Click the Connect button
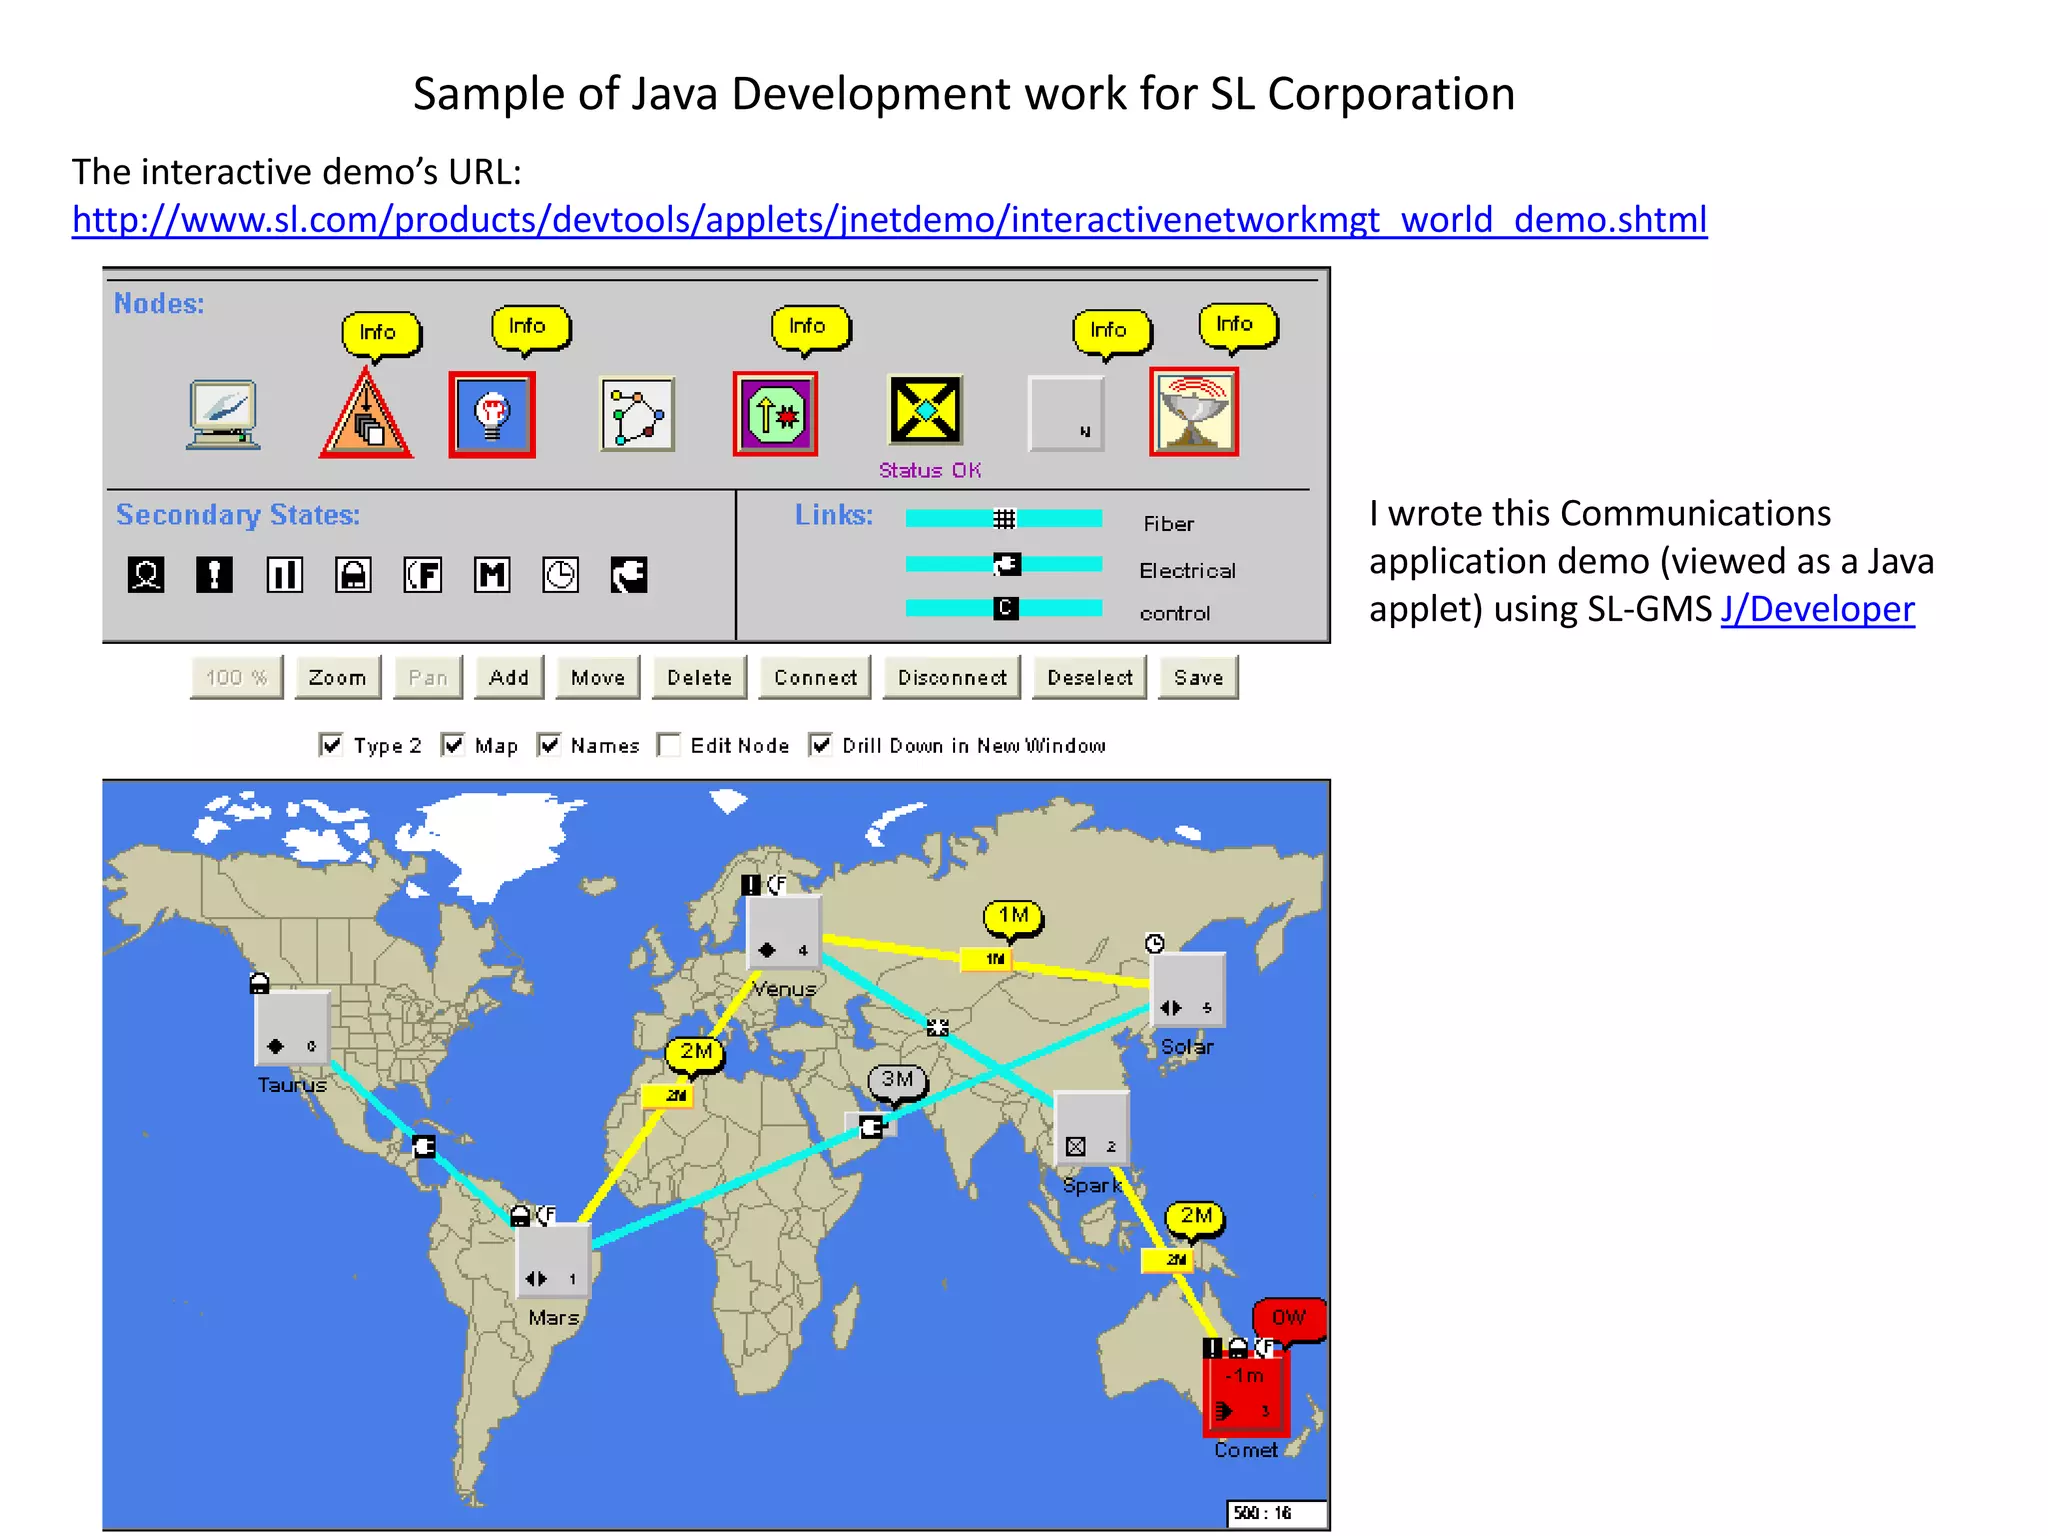 pyautogui.click(x=815, y=678)
